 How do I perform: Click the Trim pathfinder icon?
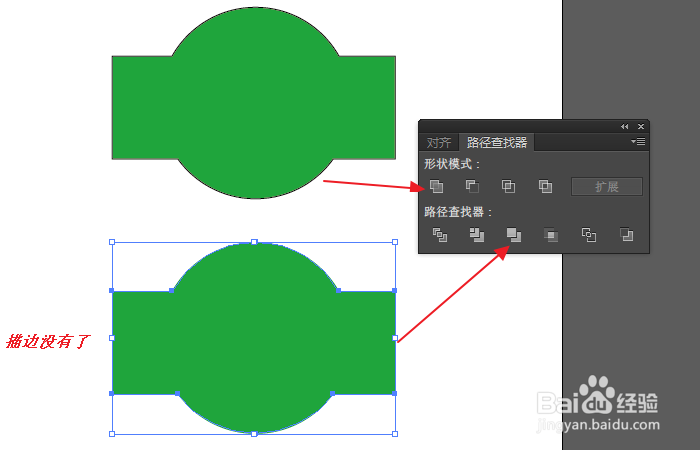[477, 235]
